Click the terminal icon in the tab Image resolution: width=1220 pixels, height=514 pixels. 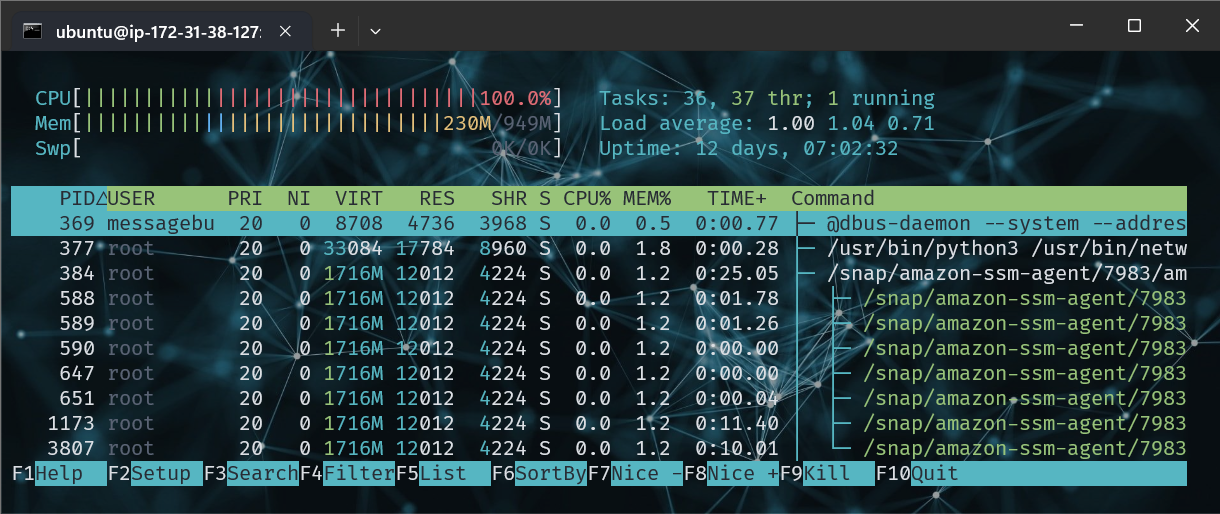pyautogui.click(x=33, y=31)
